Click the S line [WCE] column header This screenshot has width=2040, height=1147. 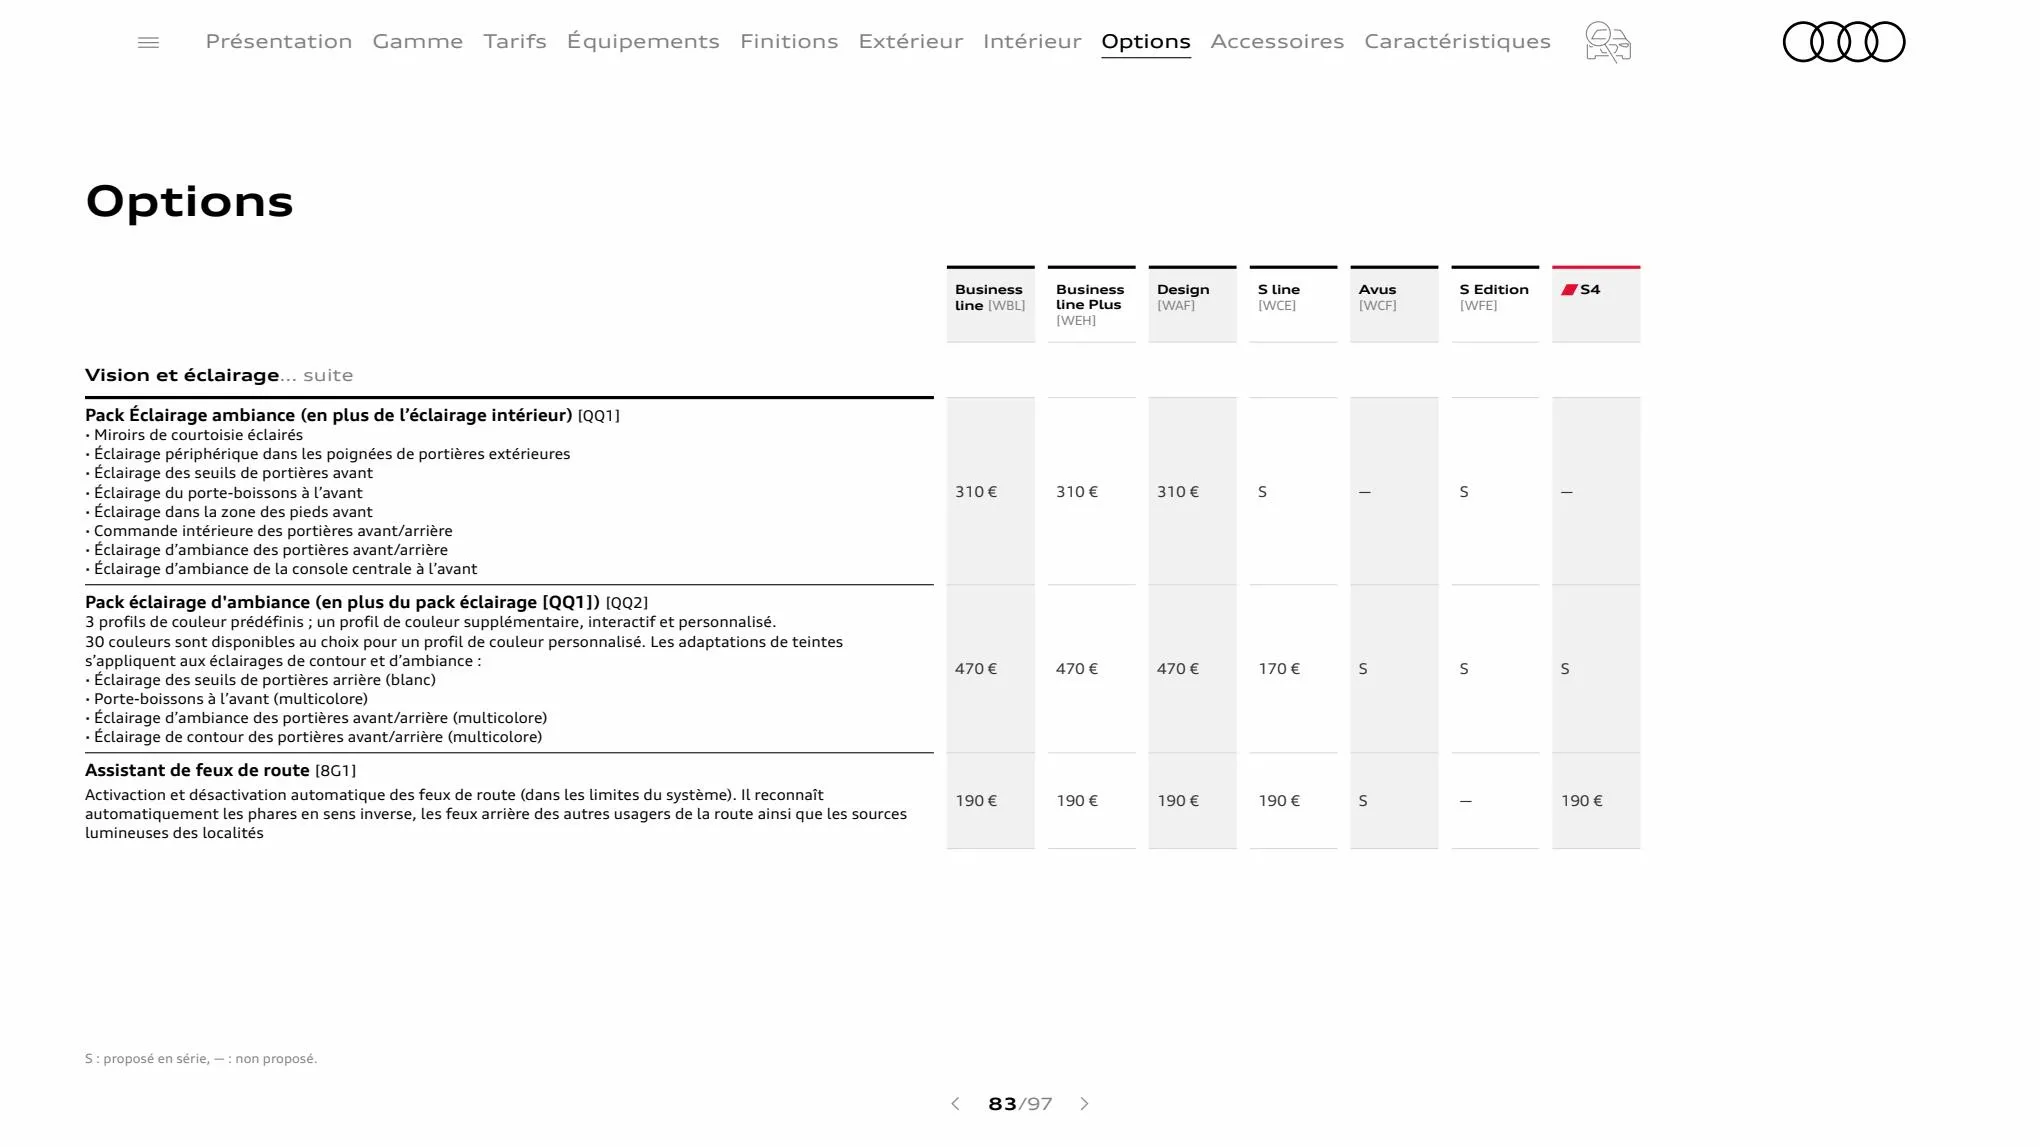1293,304
